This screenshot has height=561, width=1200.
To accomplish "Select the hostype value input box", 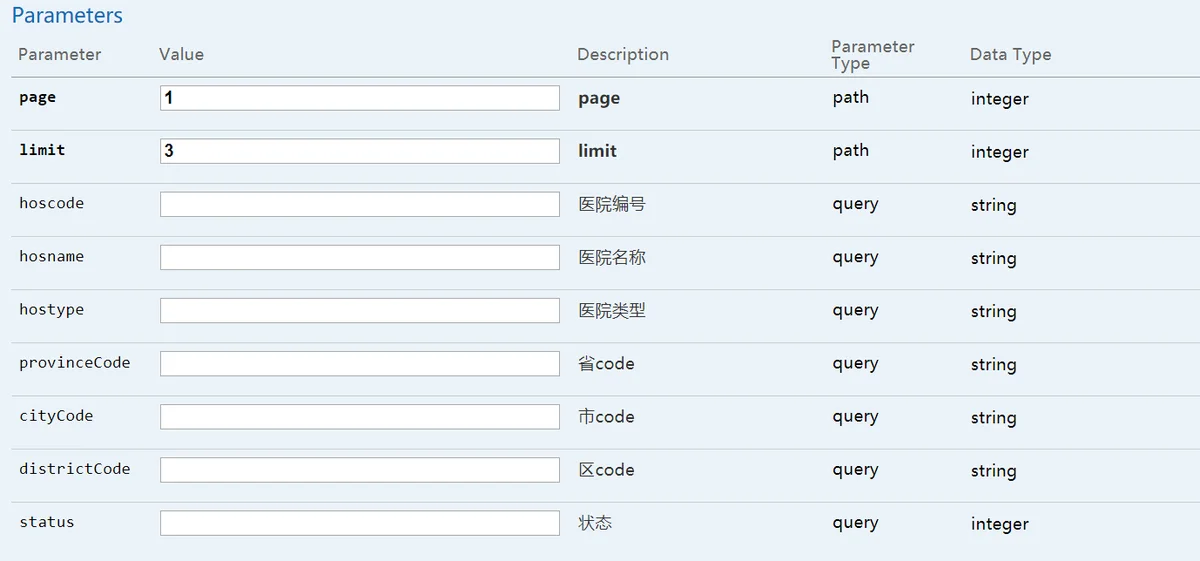I will pos(360,310).
